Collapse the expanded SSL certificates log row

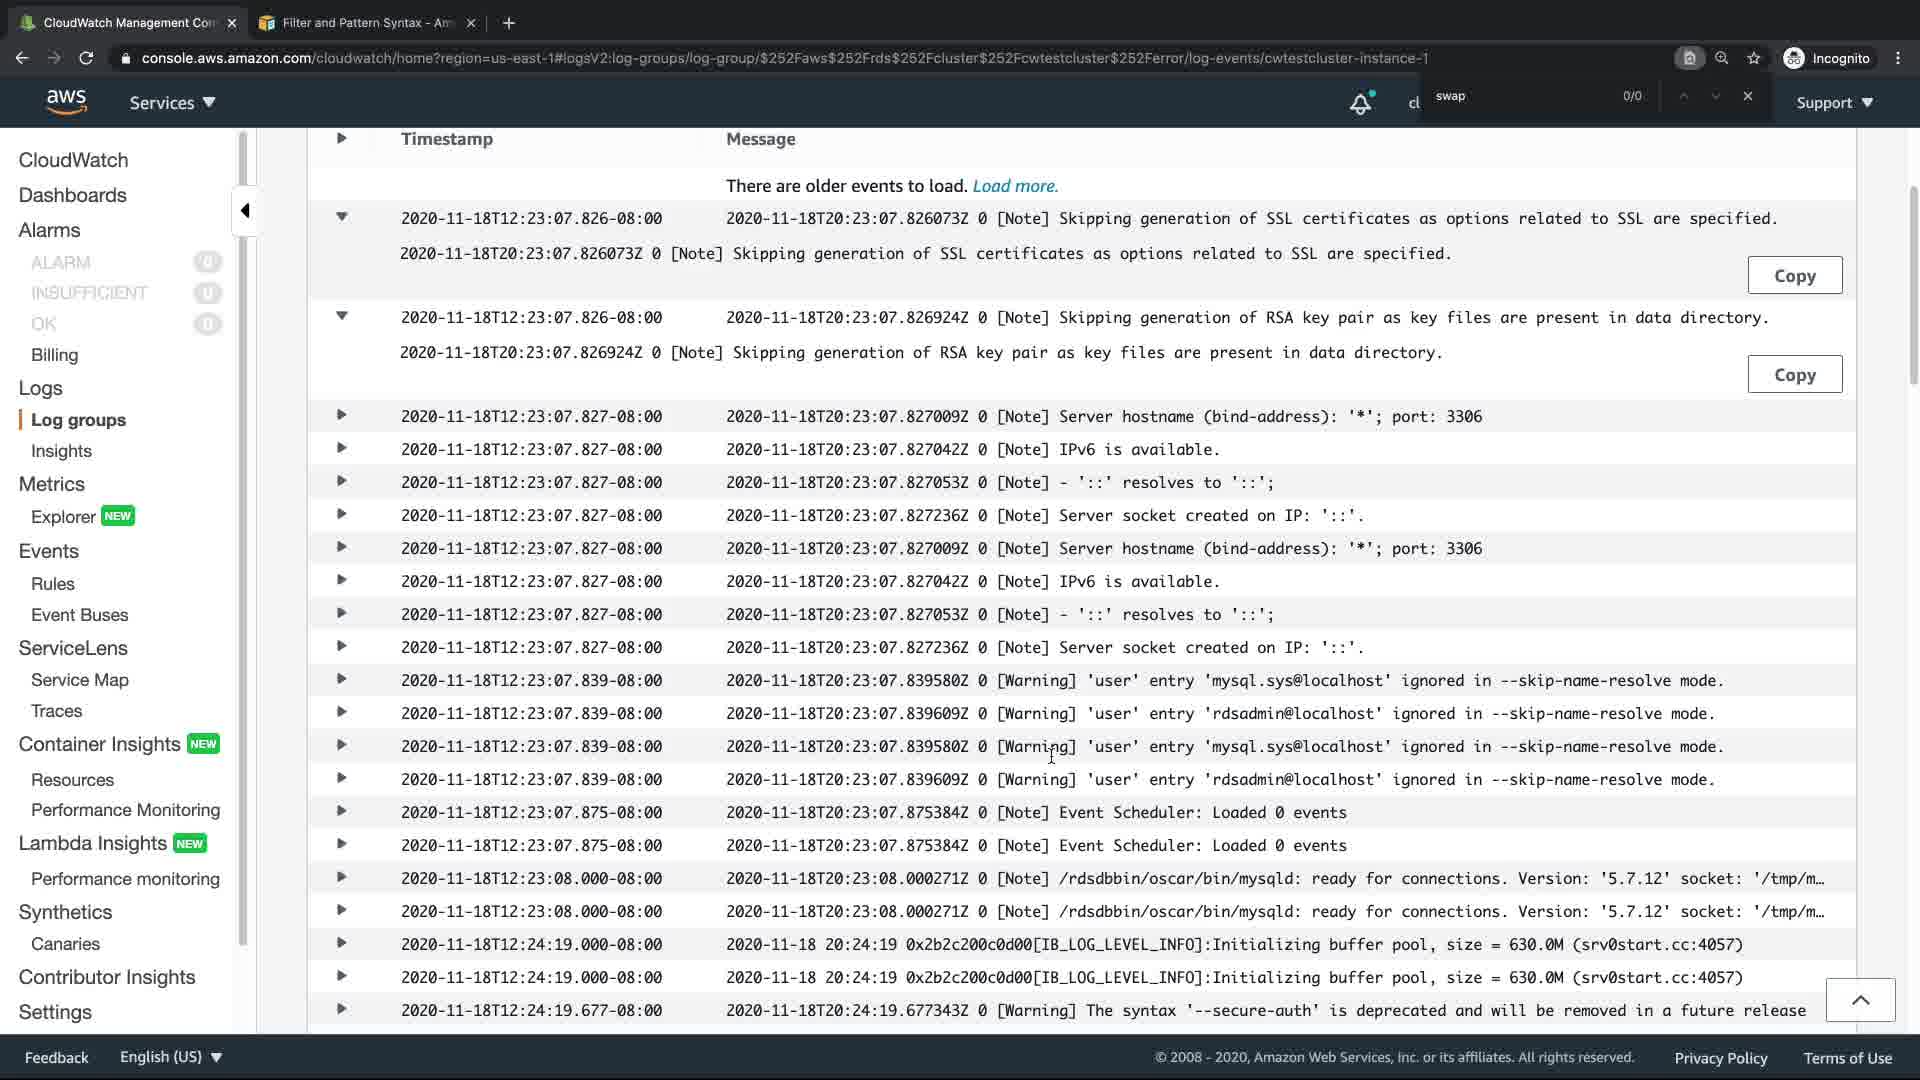pyautogui.click(x=342, y=217)
